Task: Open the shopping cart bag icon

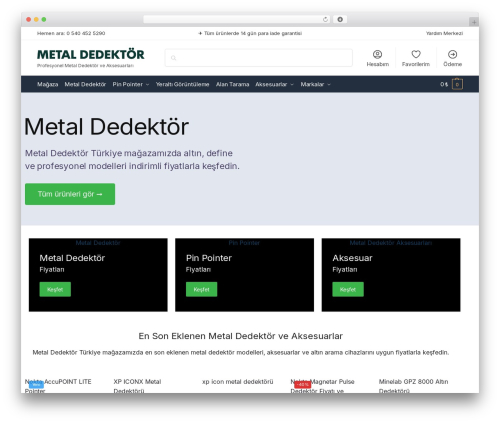Action: (457, 84)
